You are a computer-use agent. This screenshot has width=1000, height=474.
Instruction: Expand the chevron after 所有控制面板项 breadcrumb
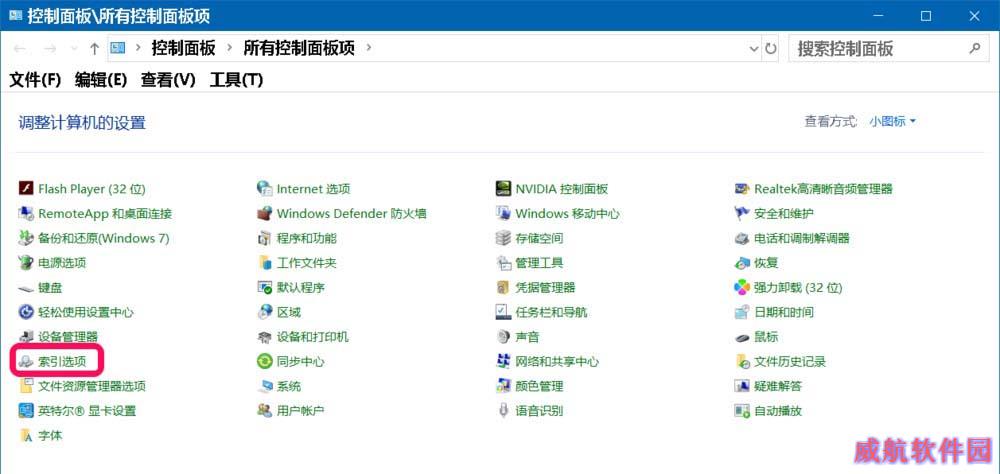pos(368,47)
